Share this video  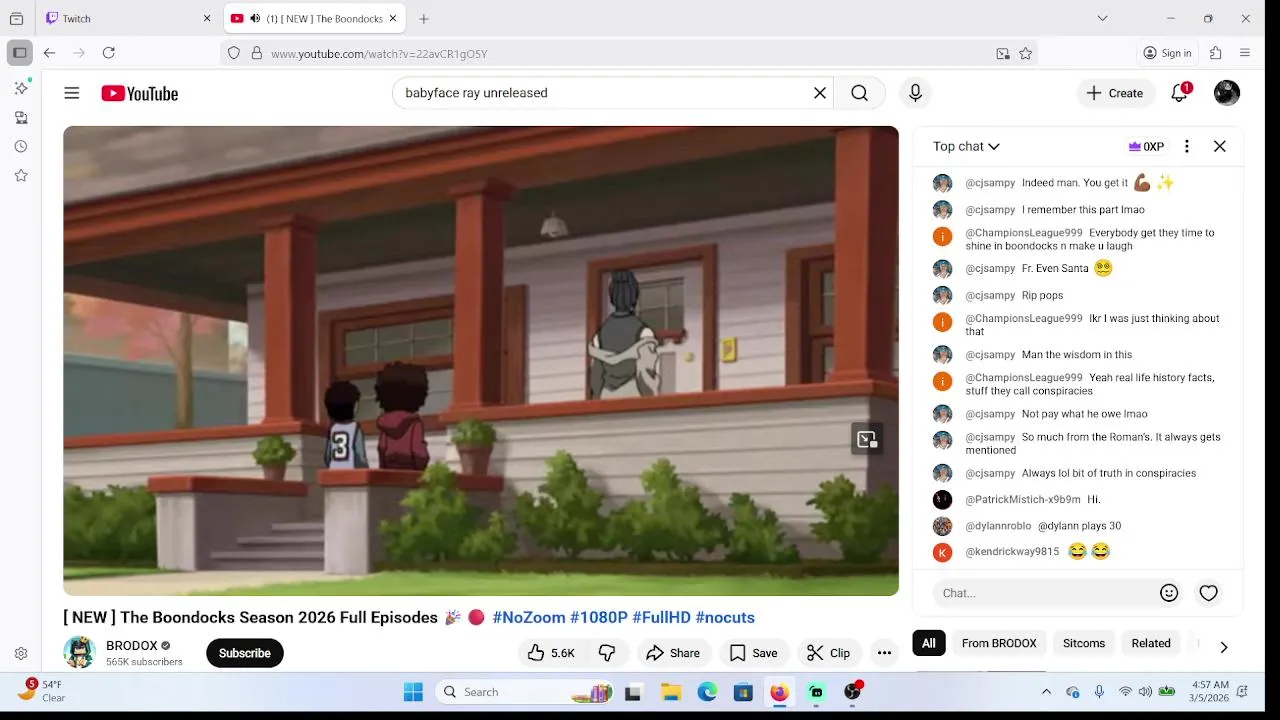(673, 653)
